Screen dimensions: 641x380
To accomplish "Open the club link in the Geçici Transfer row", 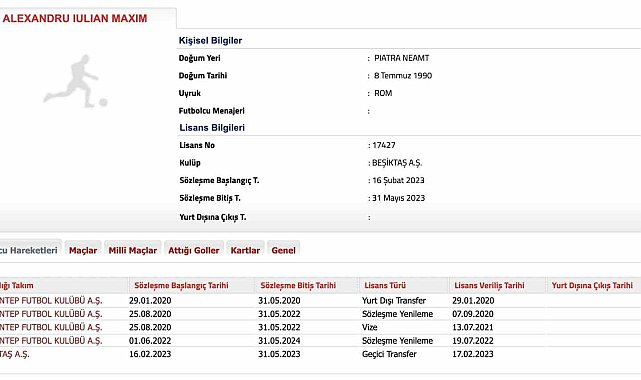I will pyautogui.click(x=15, y=354).
